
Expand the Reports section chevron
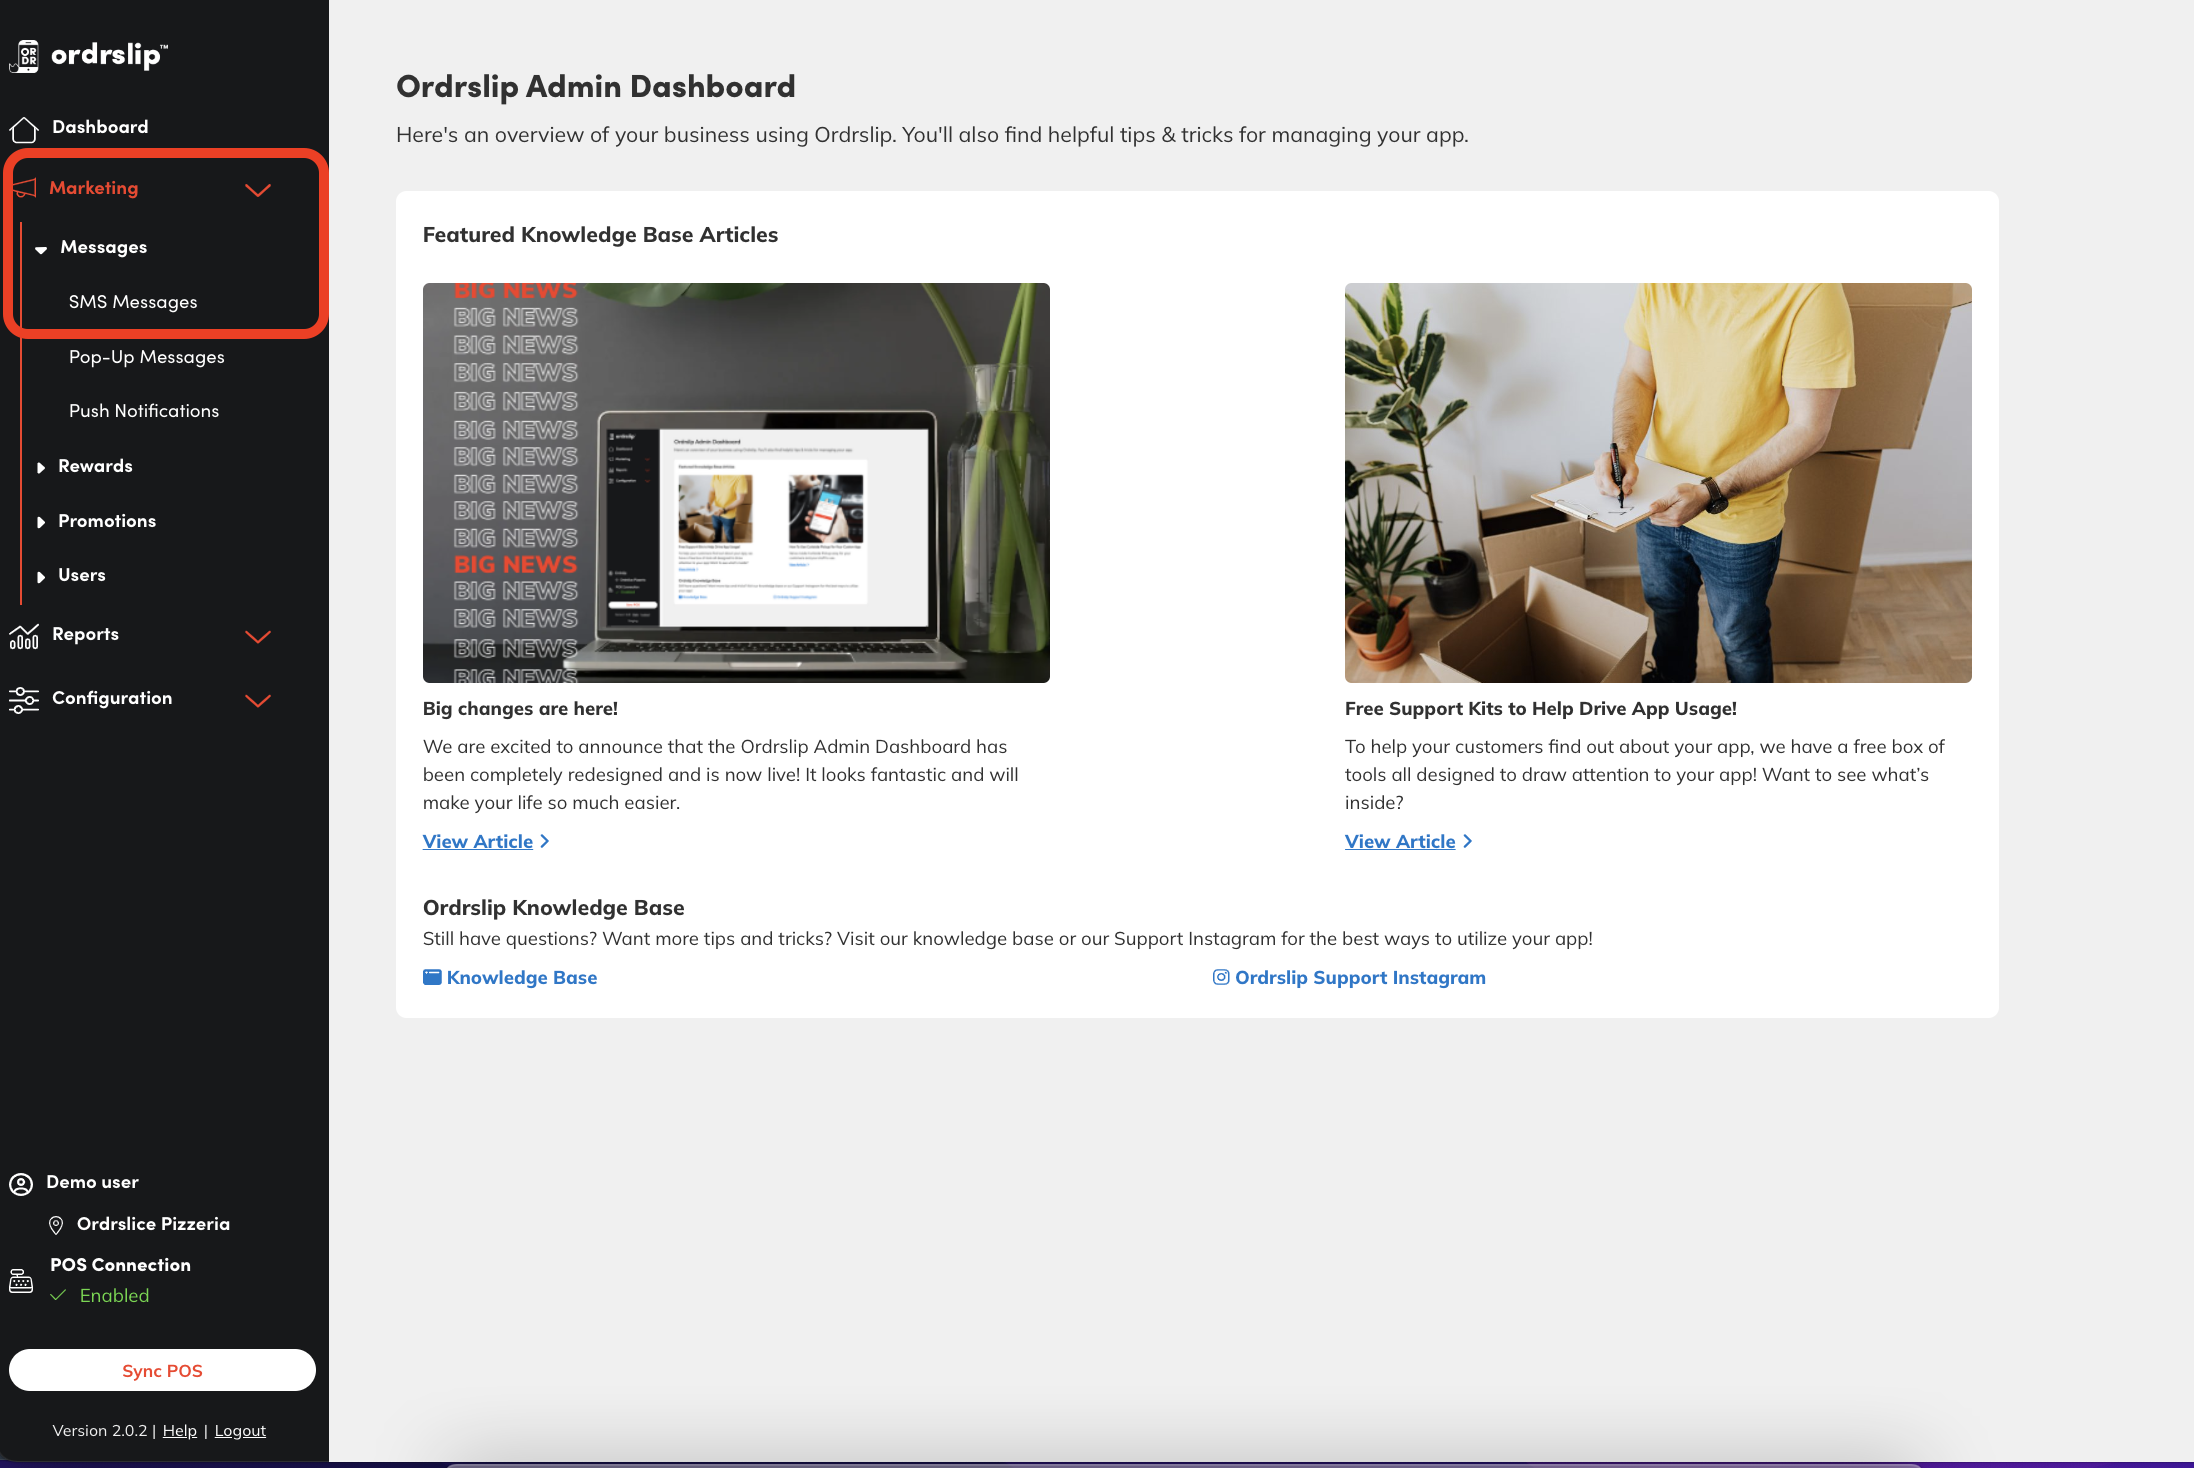pos(258,637)
